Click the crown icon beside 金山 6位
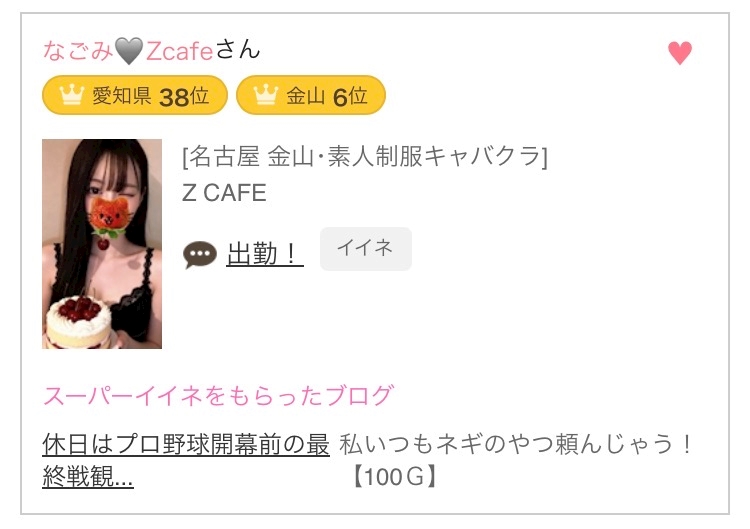Viewport: 750px width, 529px height. tap(265, 95)
